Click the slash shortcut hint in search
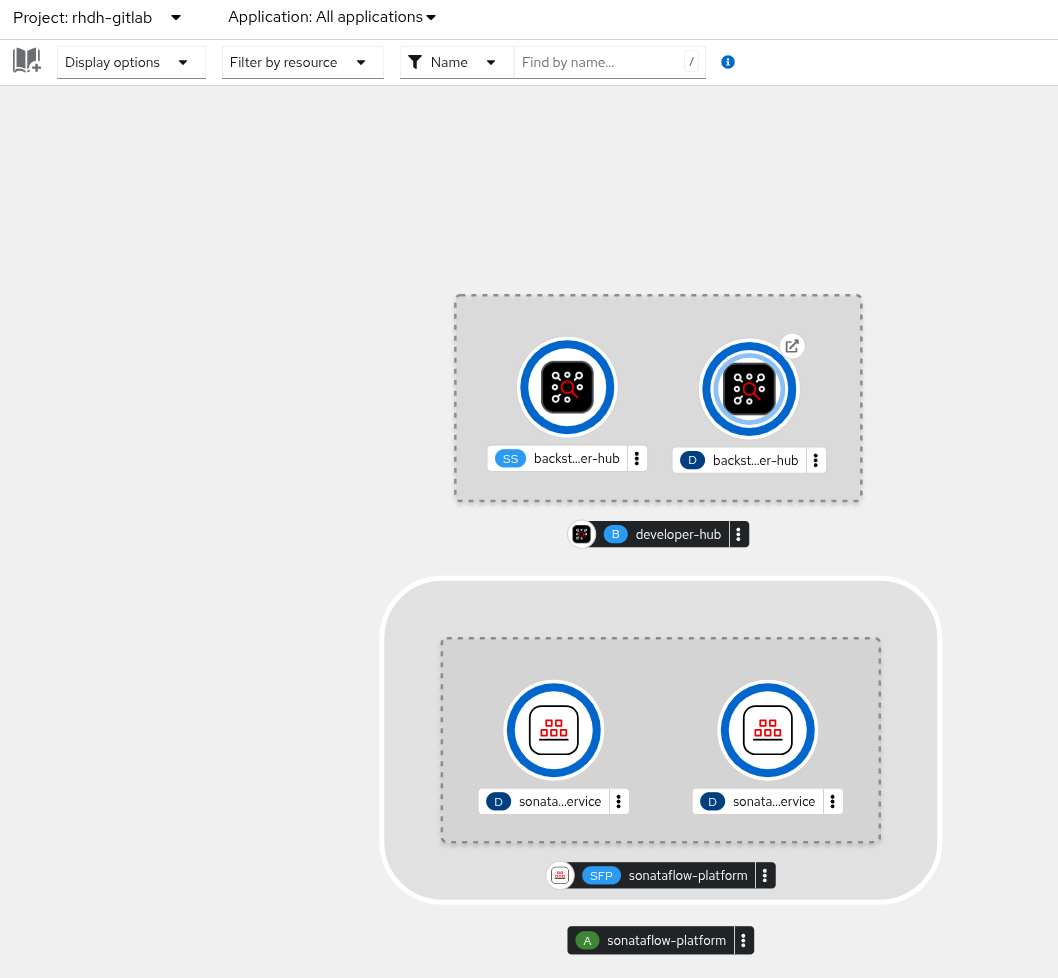 pyautogui.click(x=691, y=62)
